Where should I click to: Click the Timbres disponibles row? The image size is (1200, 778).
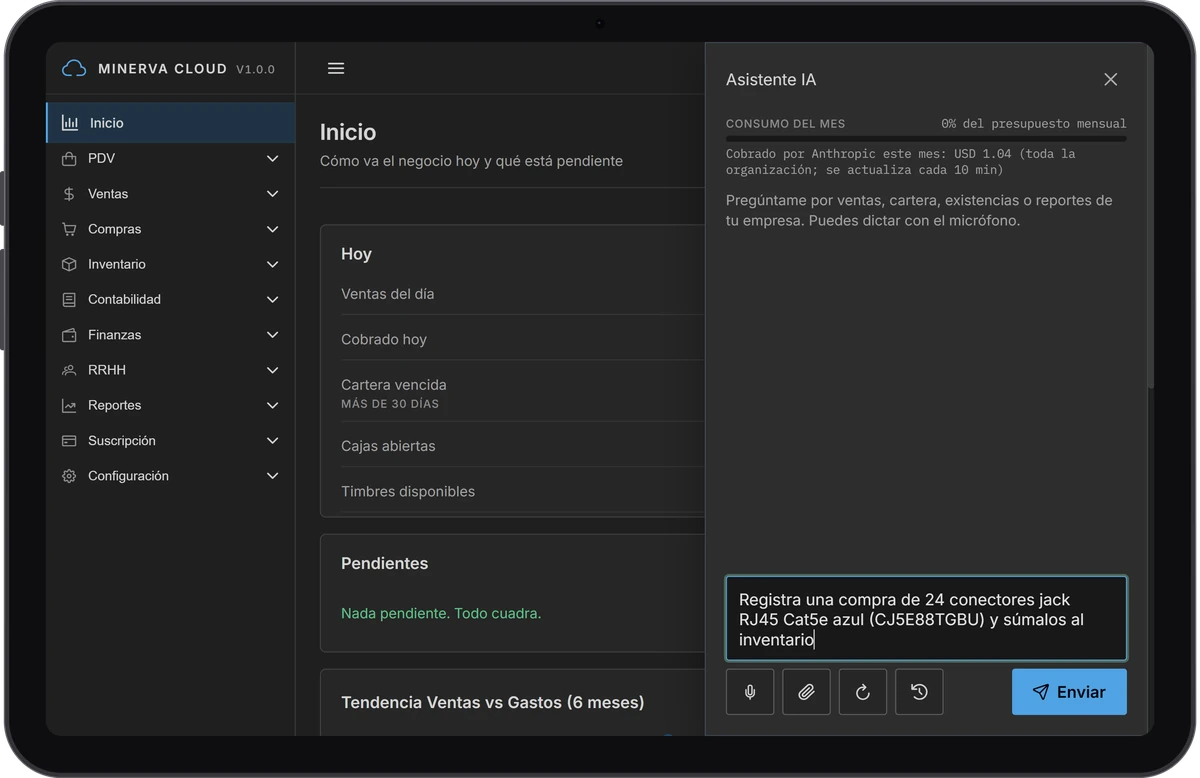point(522,491)
